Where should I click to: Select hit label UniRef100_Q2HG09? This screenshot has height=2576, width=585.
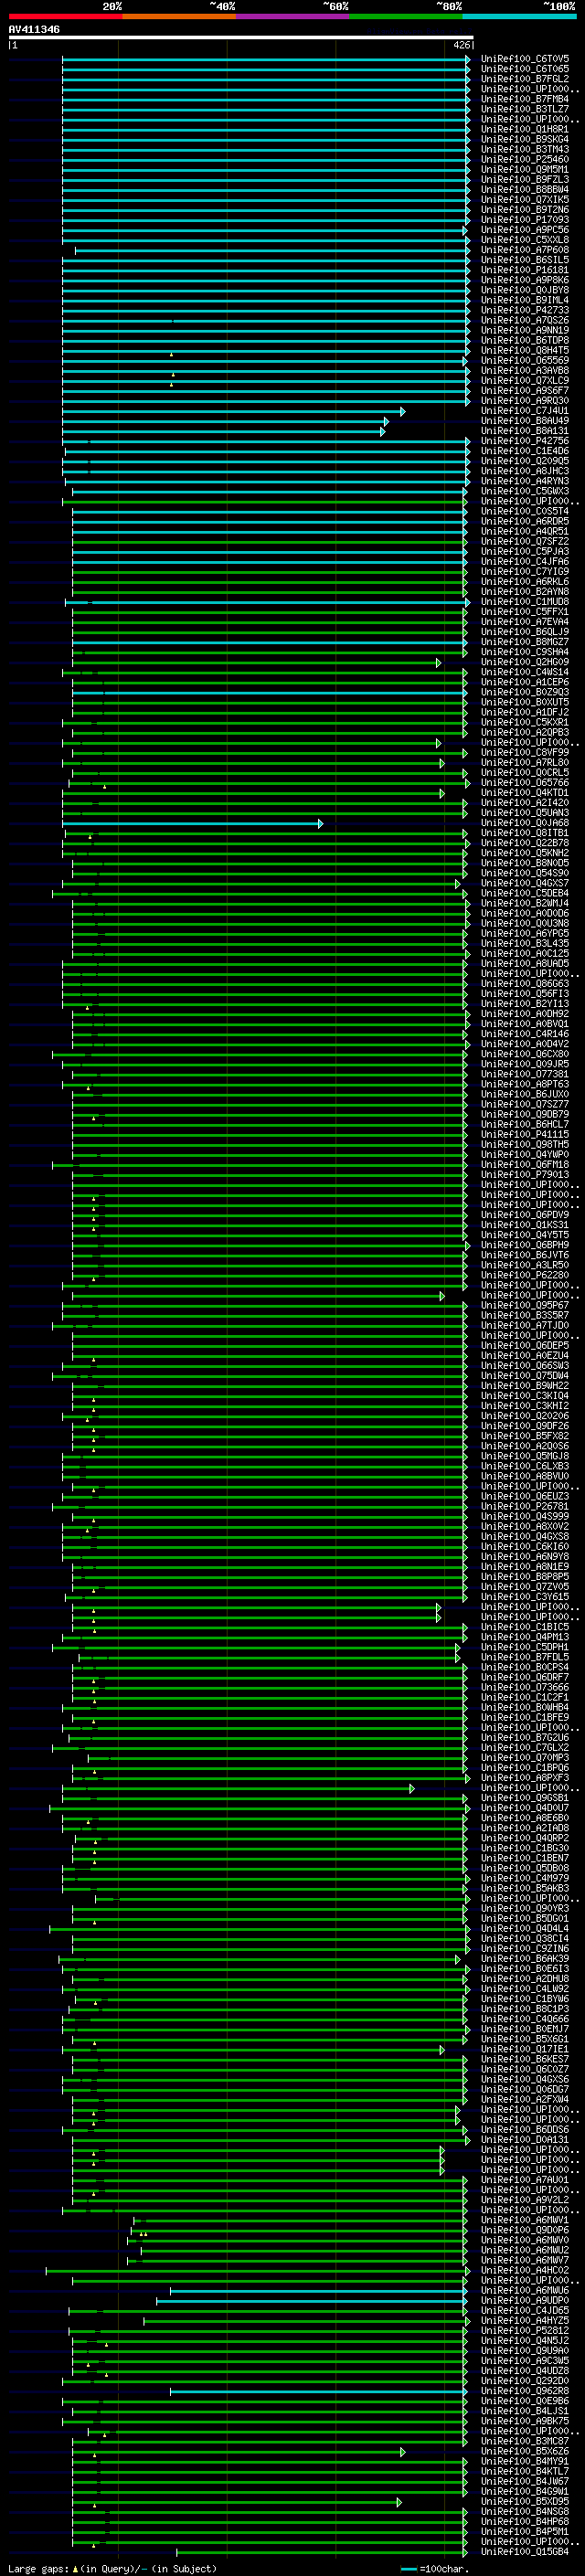(x=525, y=662)
